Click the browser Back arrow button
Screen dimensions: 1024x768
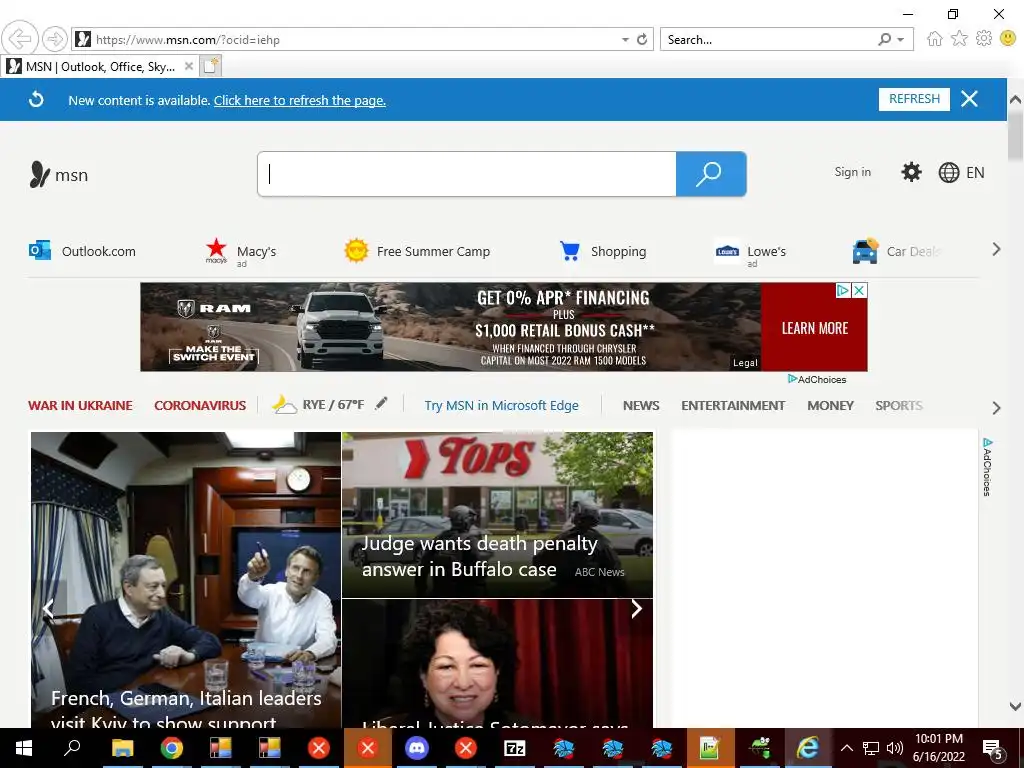[20, 39]
